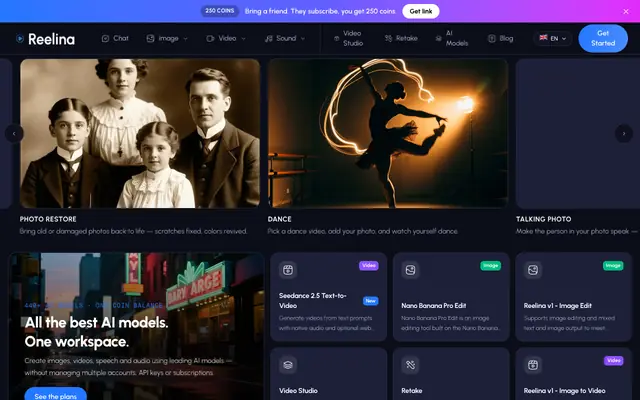Click the DANCE title
Image resolution: width=640 pixels, height=400 pixels.
280,219
